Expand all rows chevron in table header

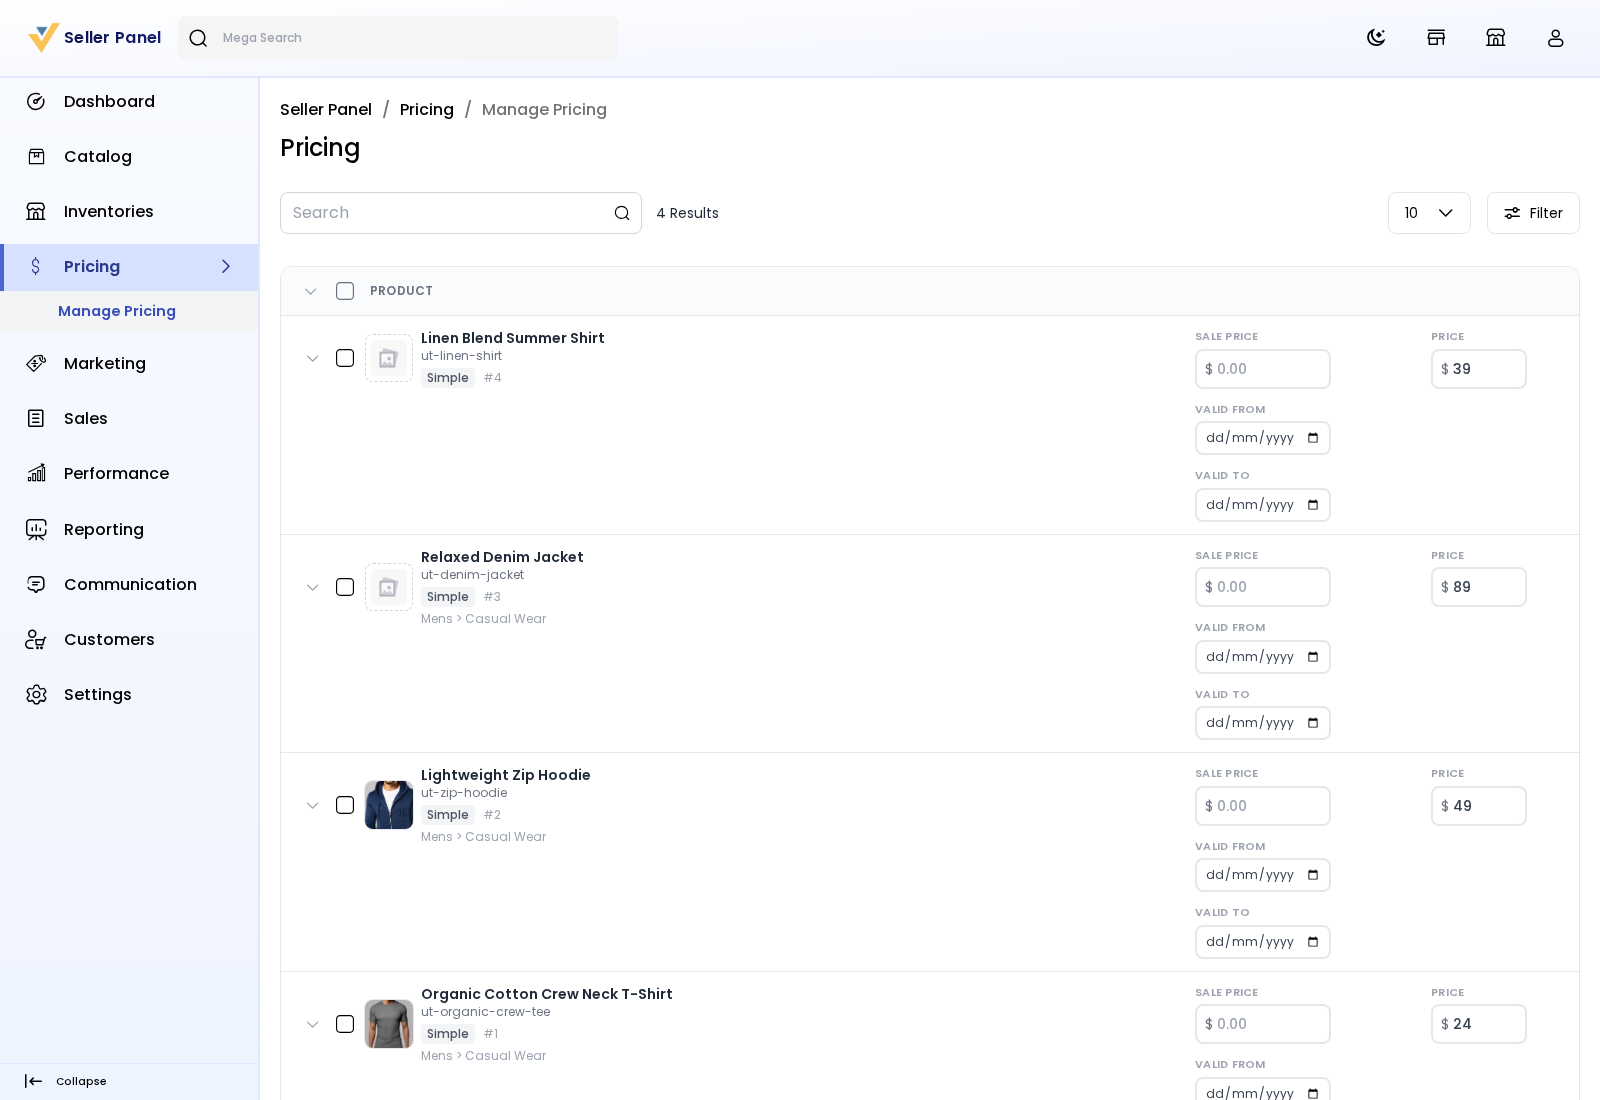tap(311, 292)
